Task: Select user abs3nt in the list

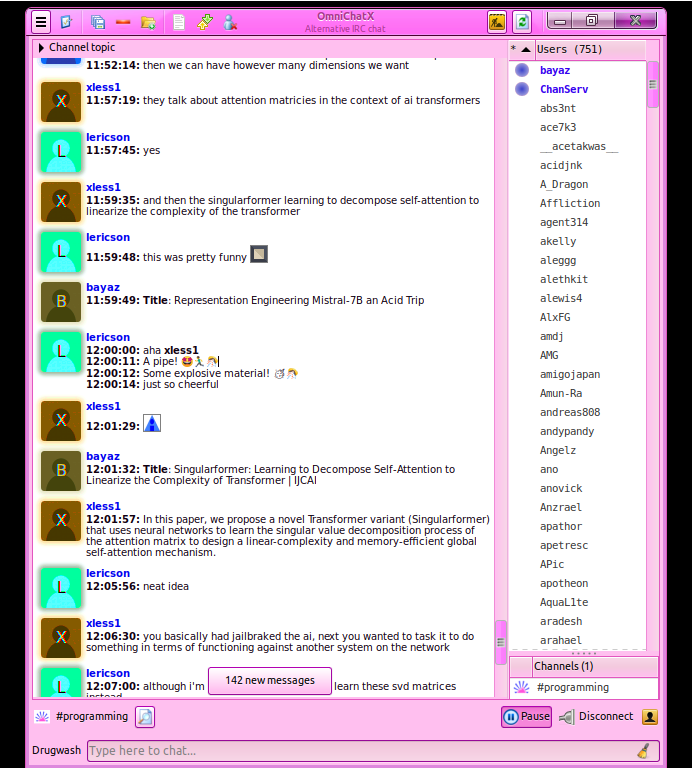Action: [558, 108]
